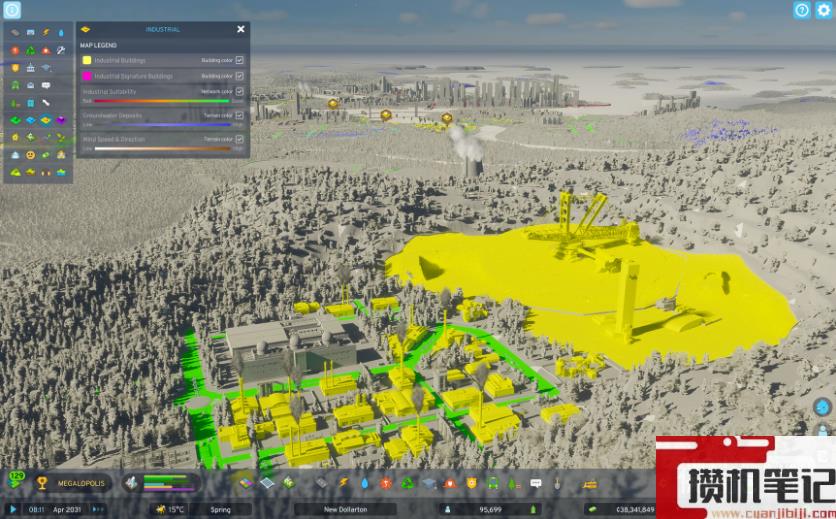The width and height of the screenshot is (836, 519).
Task: Select the Electricity info view lightning icon
Action: point(46,33)
